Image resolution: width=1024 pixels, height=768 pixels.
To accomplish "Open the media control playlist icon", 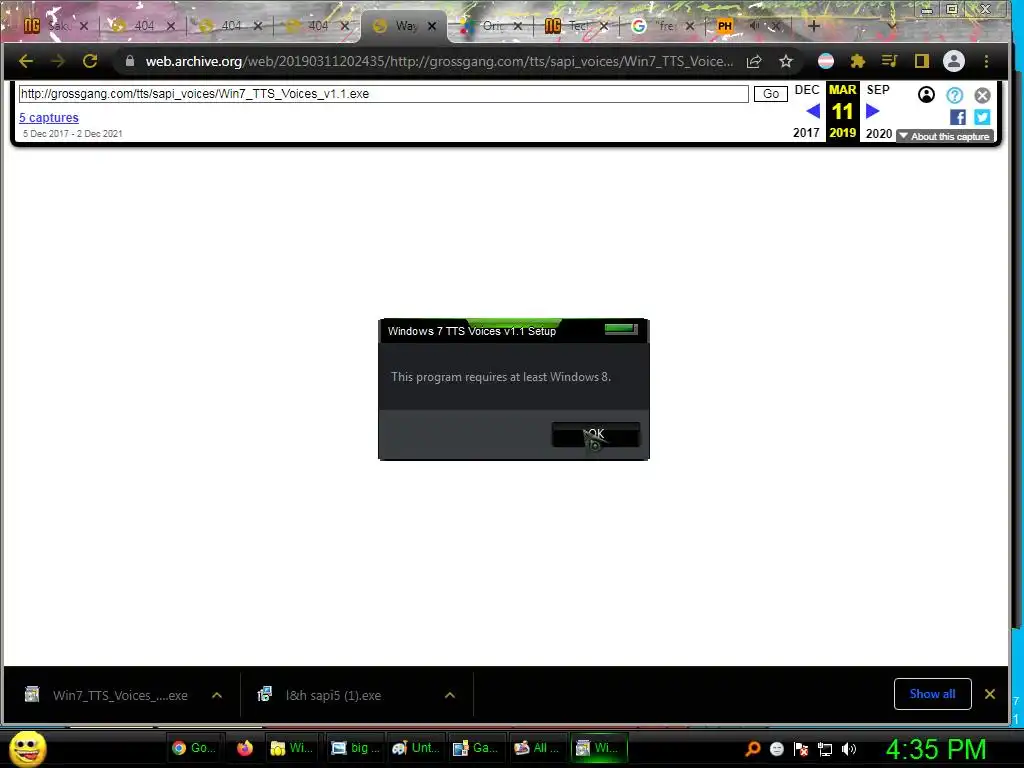I will pyautogui.click(x=889, y=61).
